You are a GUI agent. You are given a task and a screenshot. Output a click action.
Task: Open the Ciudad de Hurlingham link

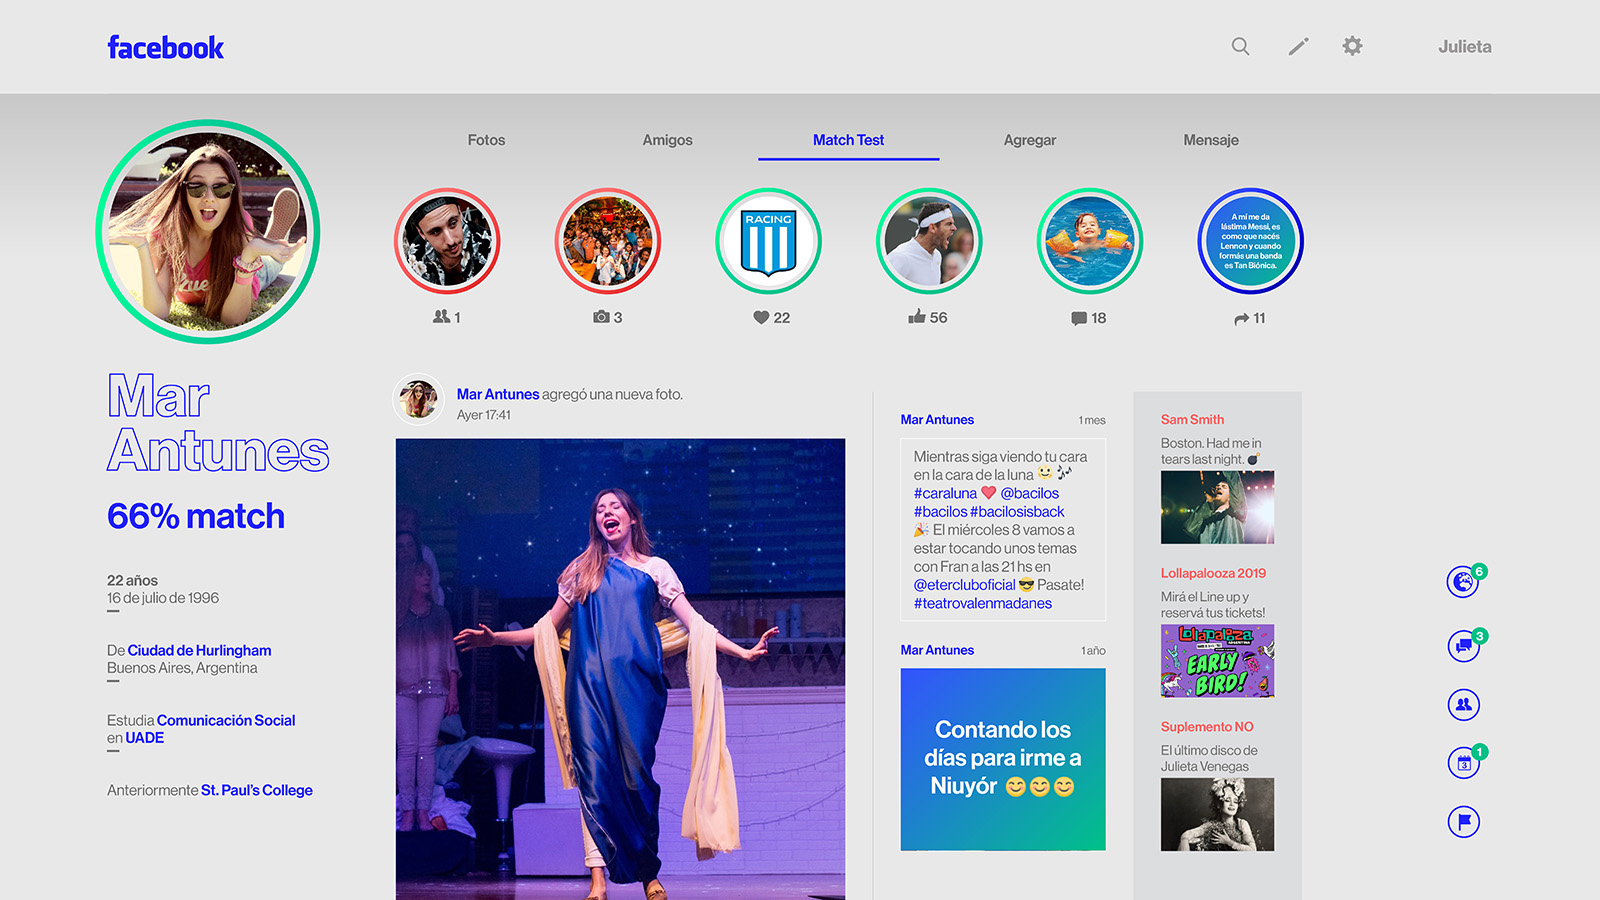point(199,650)
